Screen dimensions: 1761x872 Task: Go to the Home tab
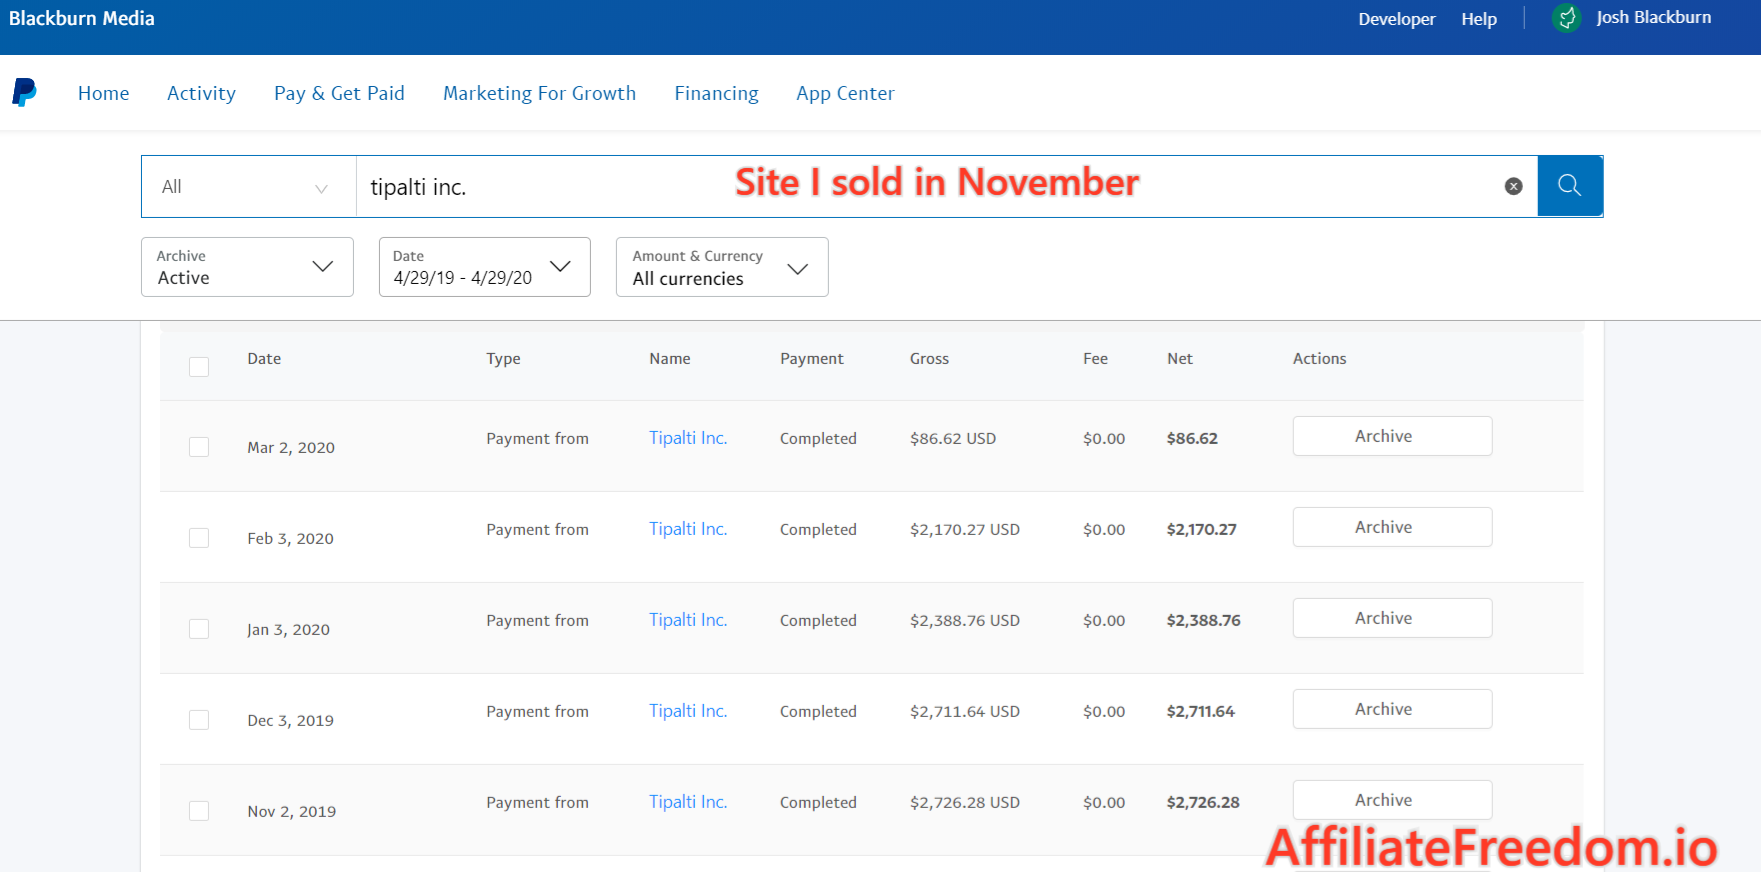pos(104,93)
